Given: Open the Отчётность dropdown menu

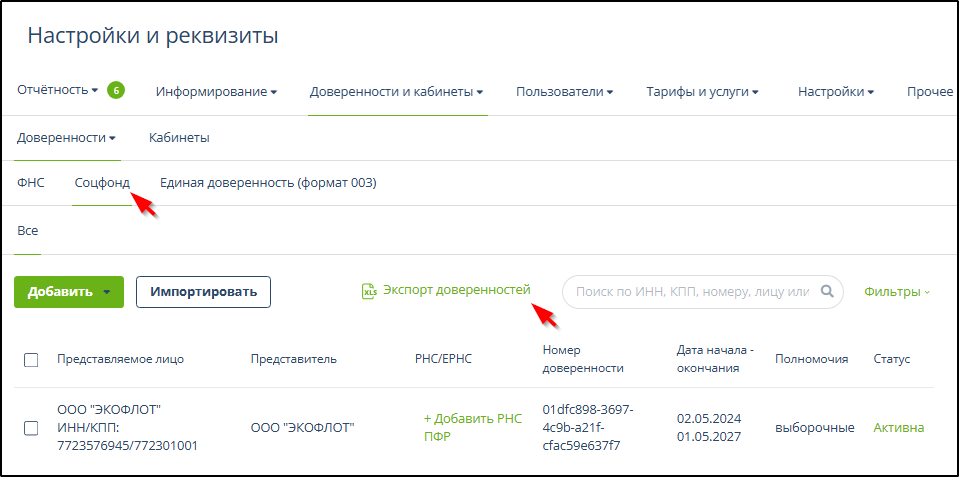Looking at the screenshot, I should [x=58, y=91].
